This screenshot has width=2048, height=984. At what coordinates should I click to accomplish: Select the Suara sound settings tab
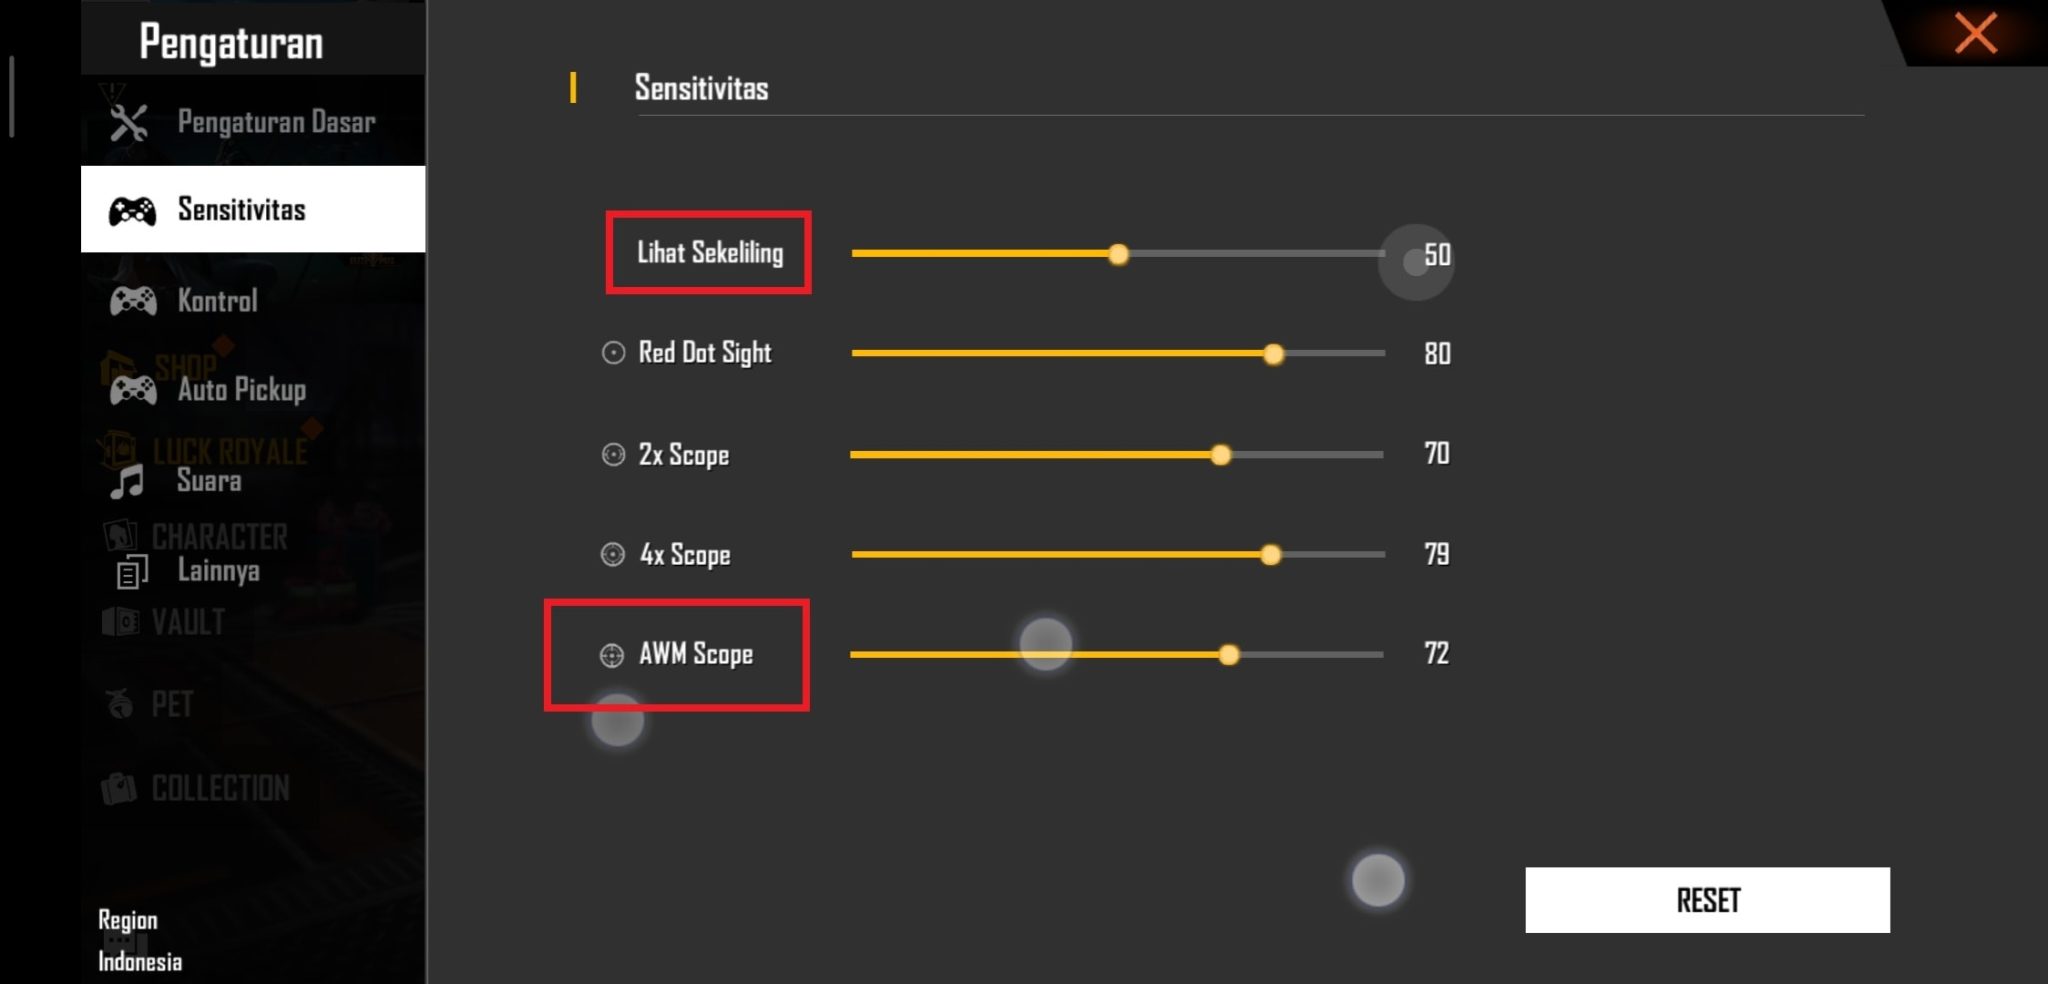click(209, 481)
